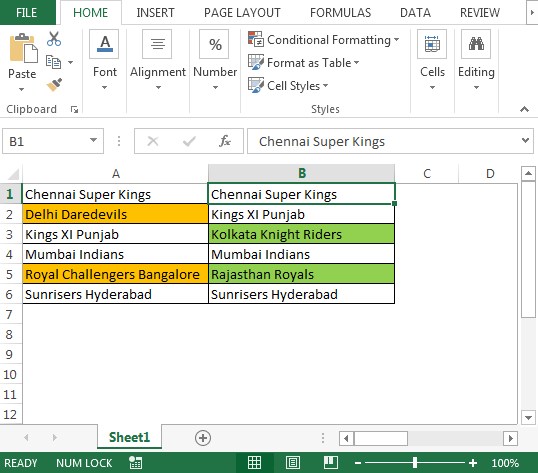Open the Cells group icon
Image resolution: width=538 pixels, height=473 pixels.
tap(432, 44)
